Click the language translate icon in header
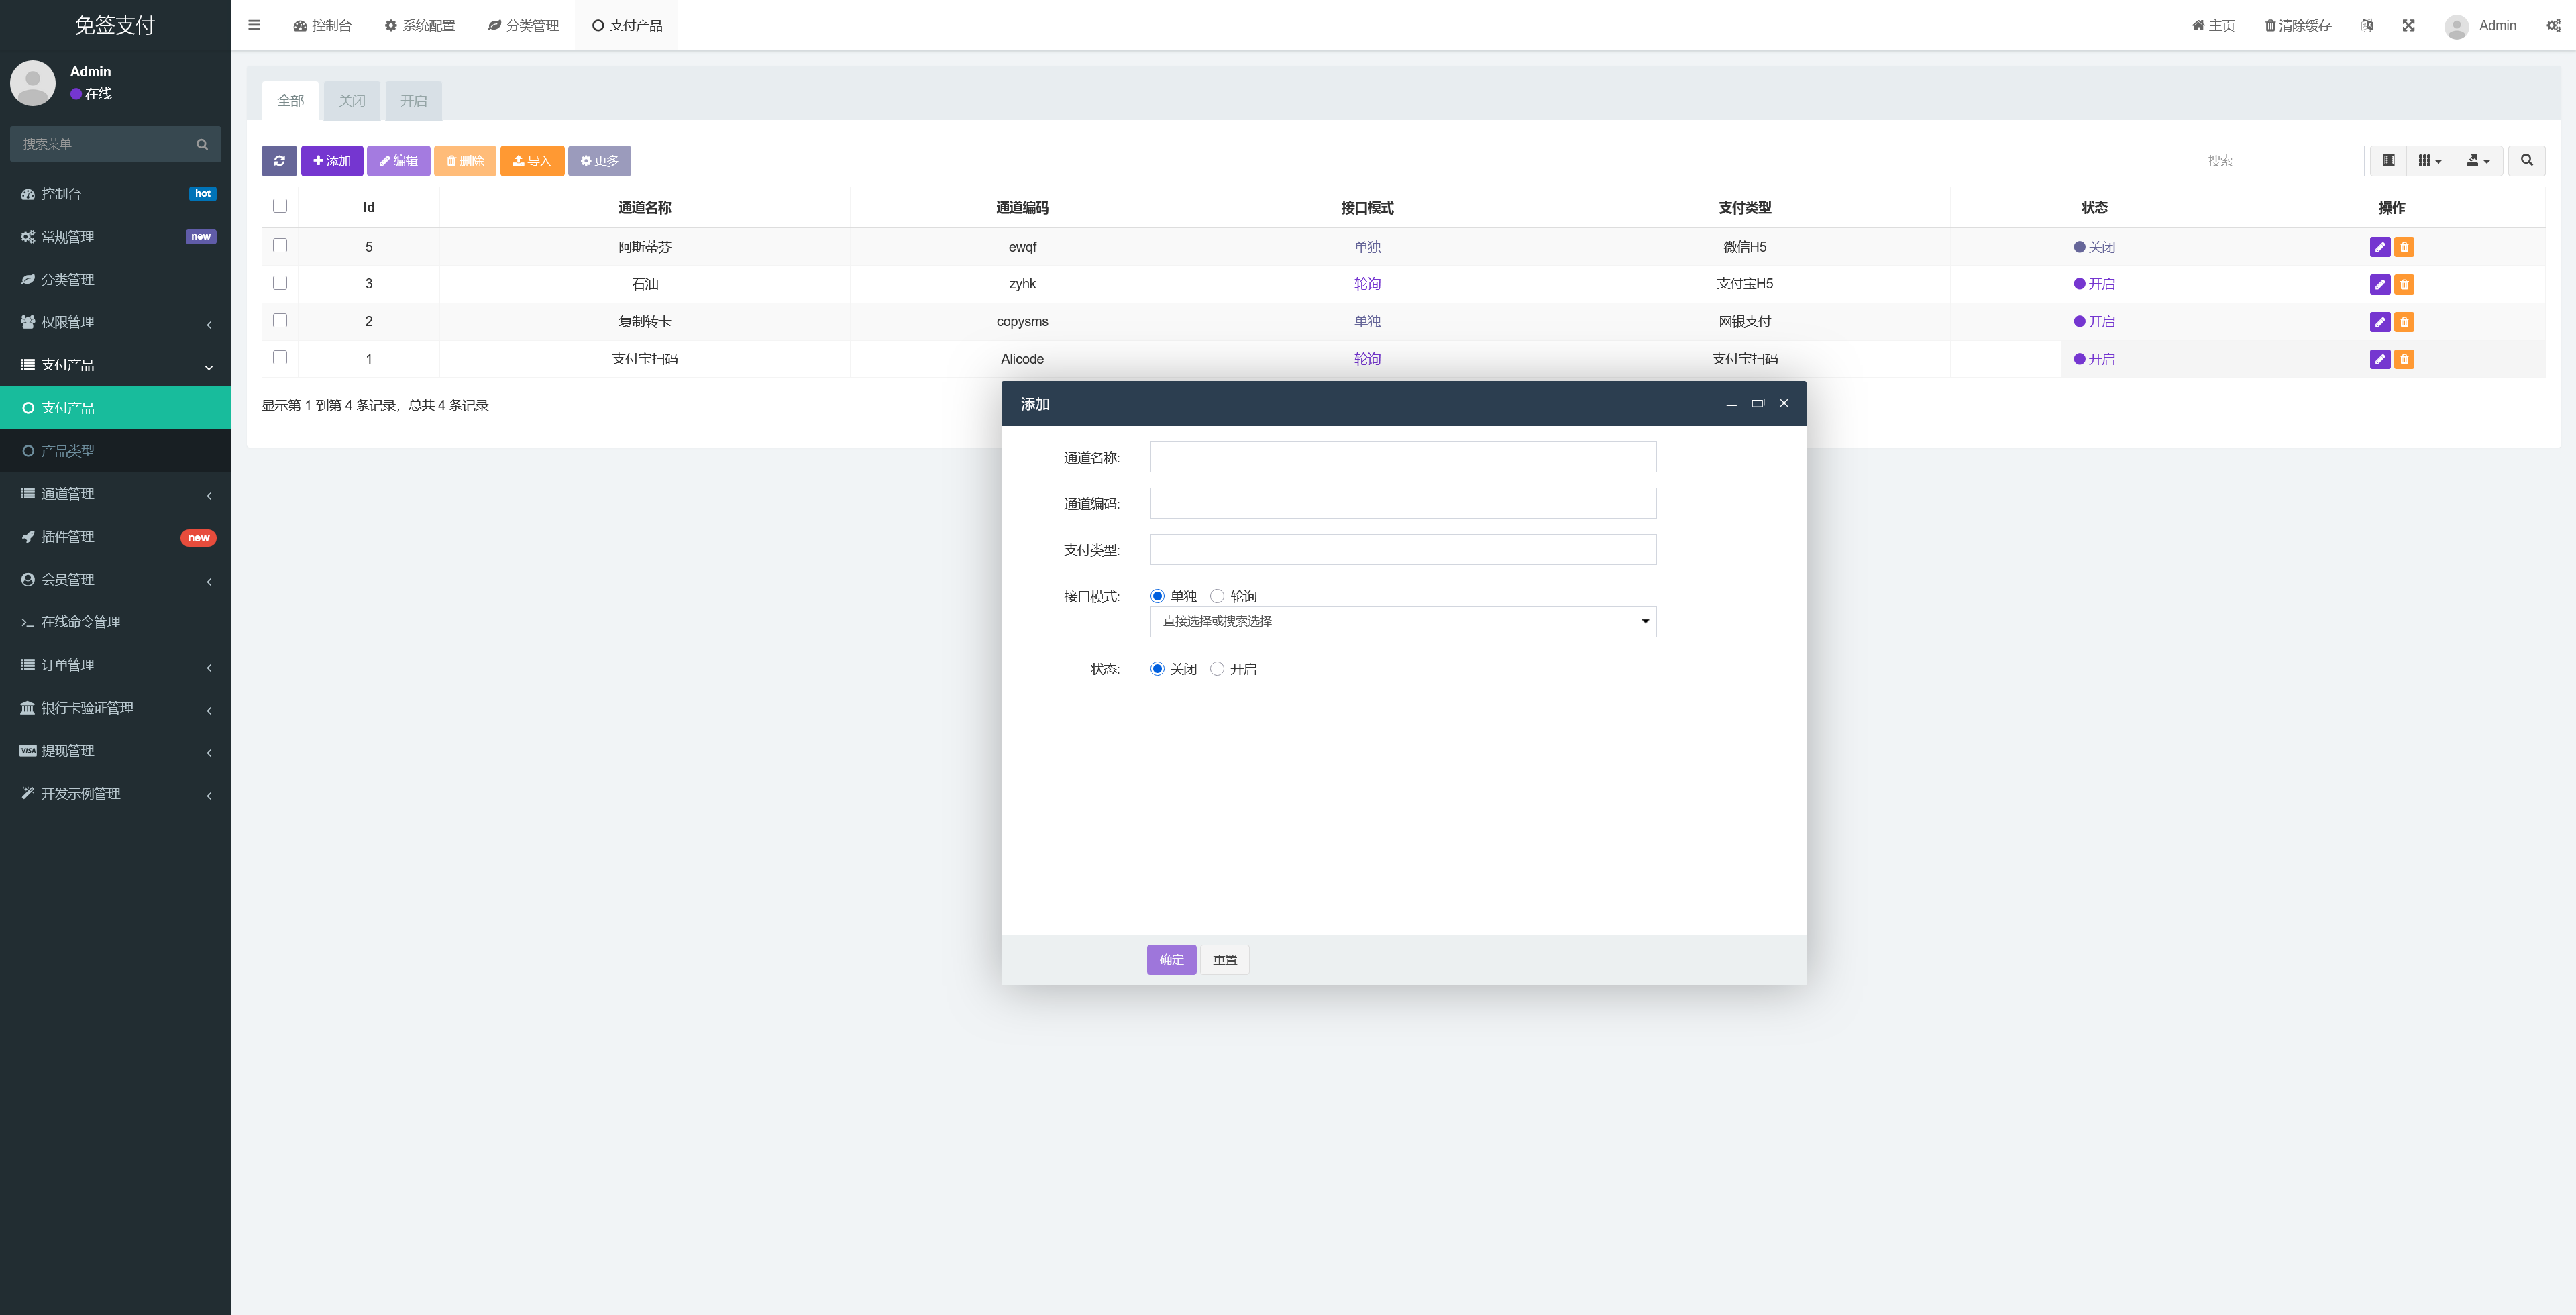 (2367, 26)
